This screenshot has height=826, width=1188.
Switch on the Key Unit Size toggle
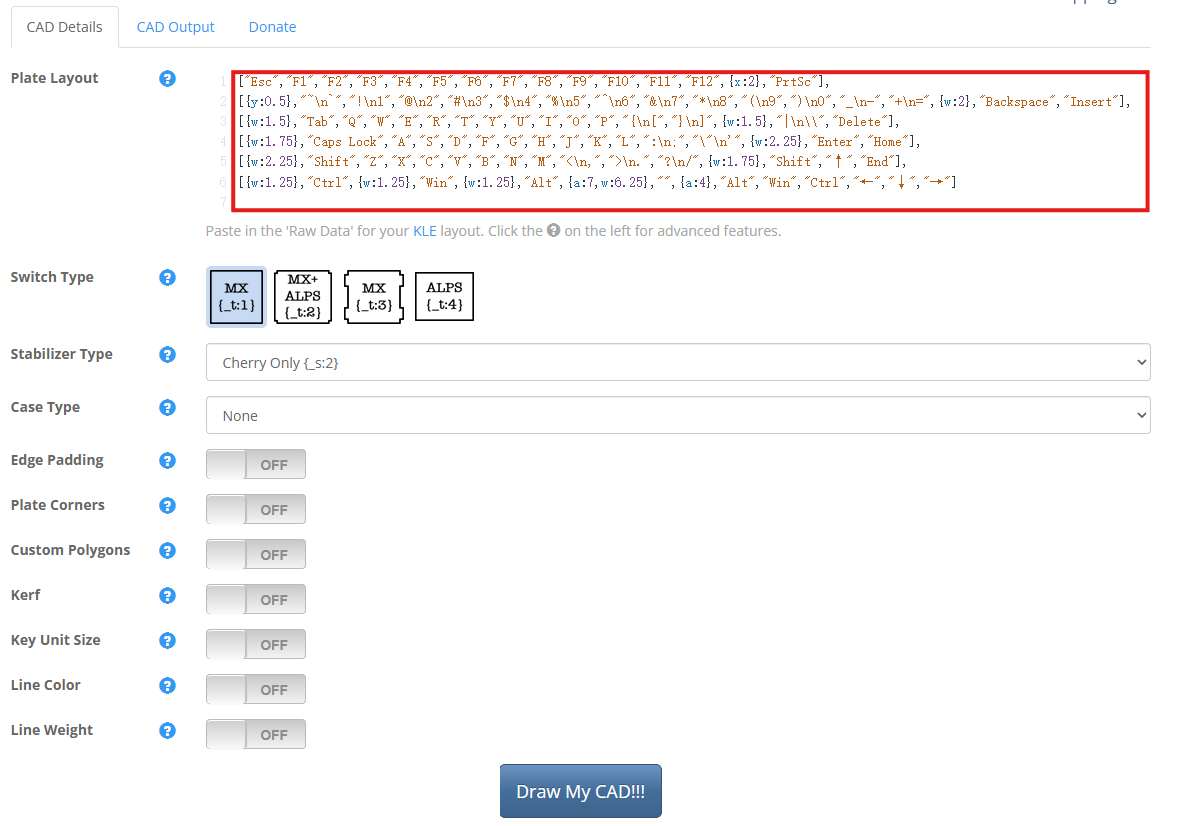255,644
